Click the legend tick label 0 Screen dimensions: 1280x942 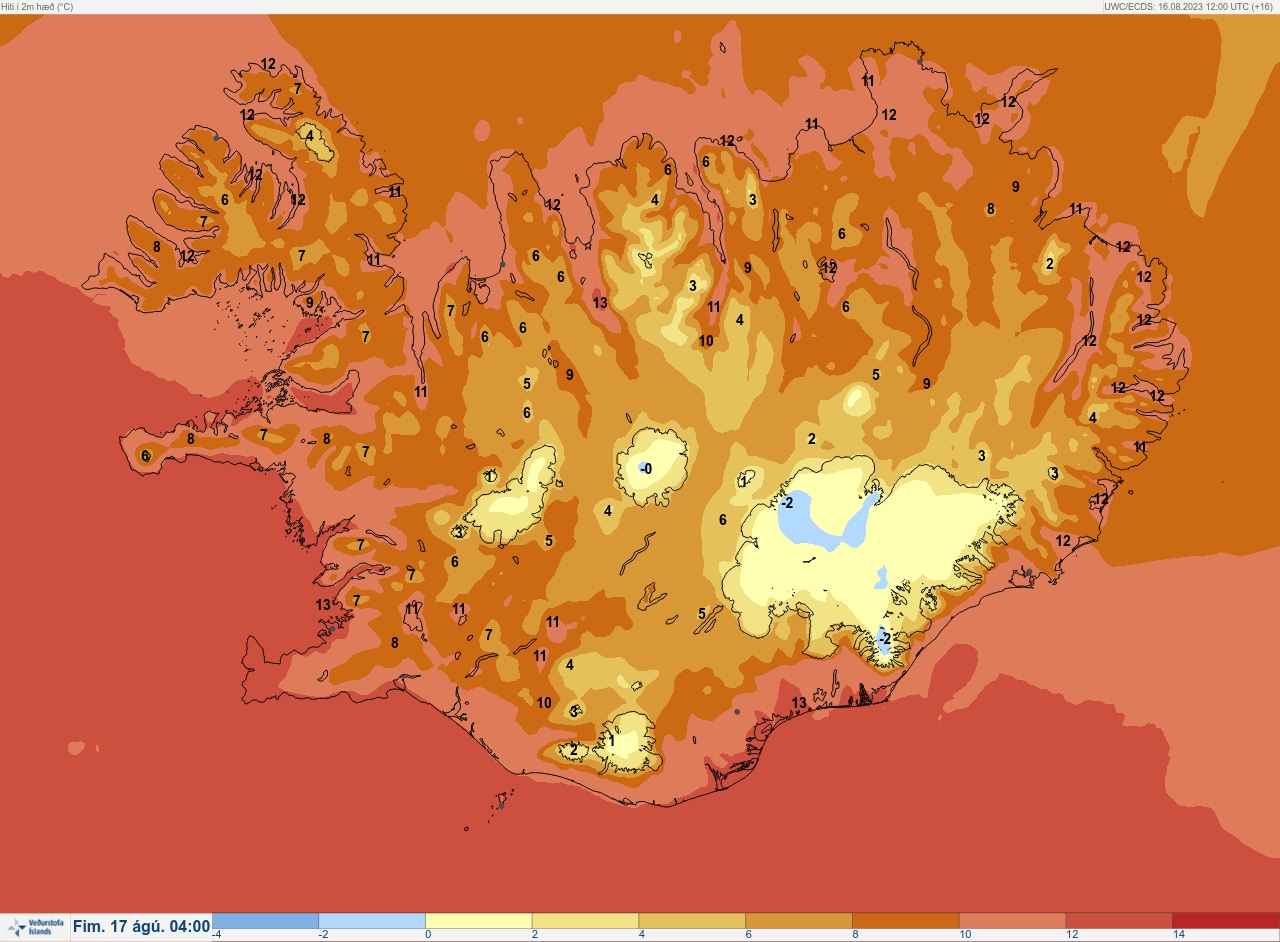click(x=428, y=935)
